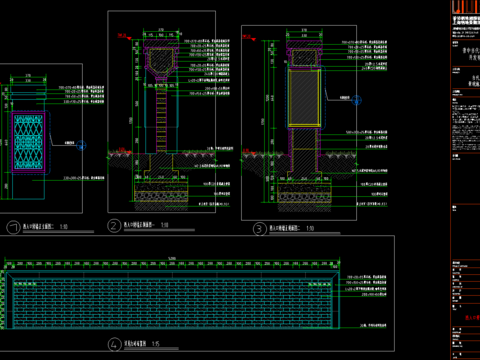Click the circled number 4 drawing marker
Image resolution: width=480 pixels, height=360 pixels.
click(114, 344)
